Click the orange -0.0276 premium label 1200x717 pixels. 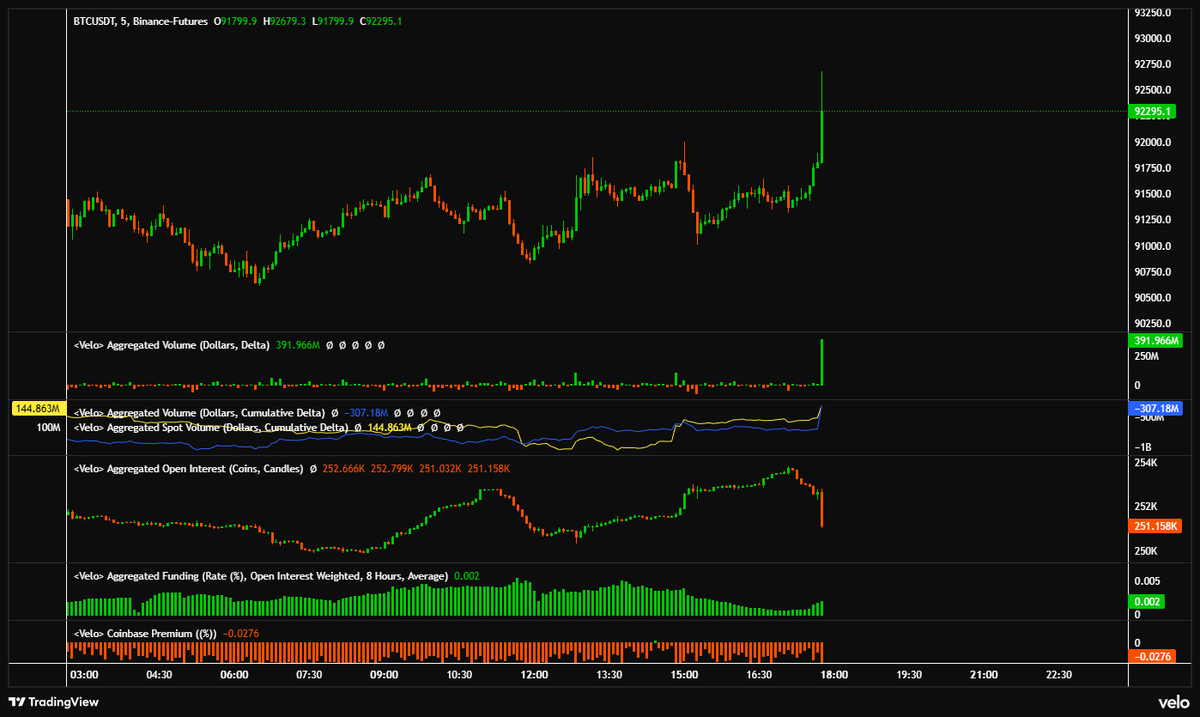[x=1152, y=658]
